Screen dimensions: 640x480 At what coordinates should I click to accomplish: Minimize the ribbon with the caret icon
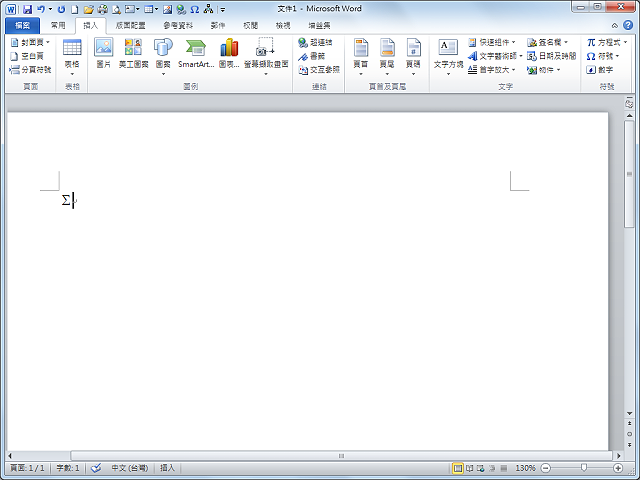pos(615,26)
